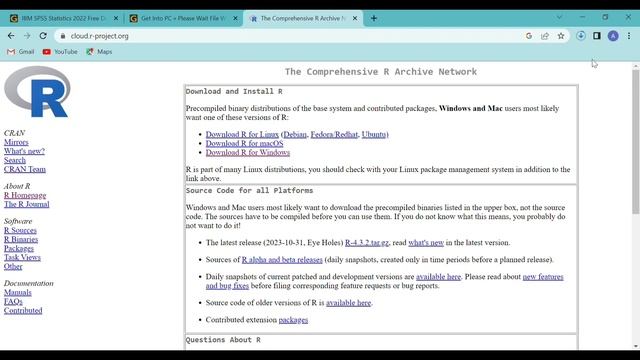Click the scrollbar down arrow

click(636, 346)
